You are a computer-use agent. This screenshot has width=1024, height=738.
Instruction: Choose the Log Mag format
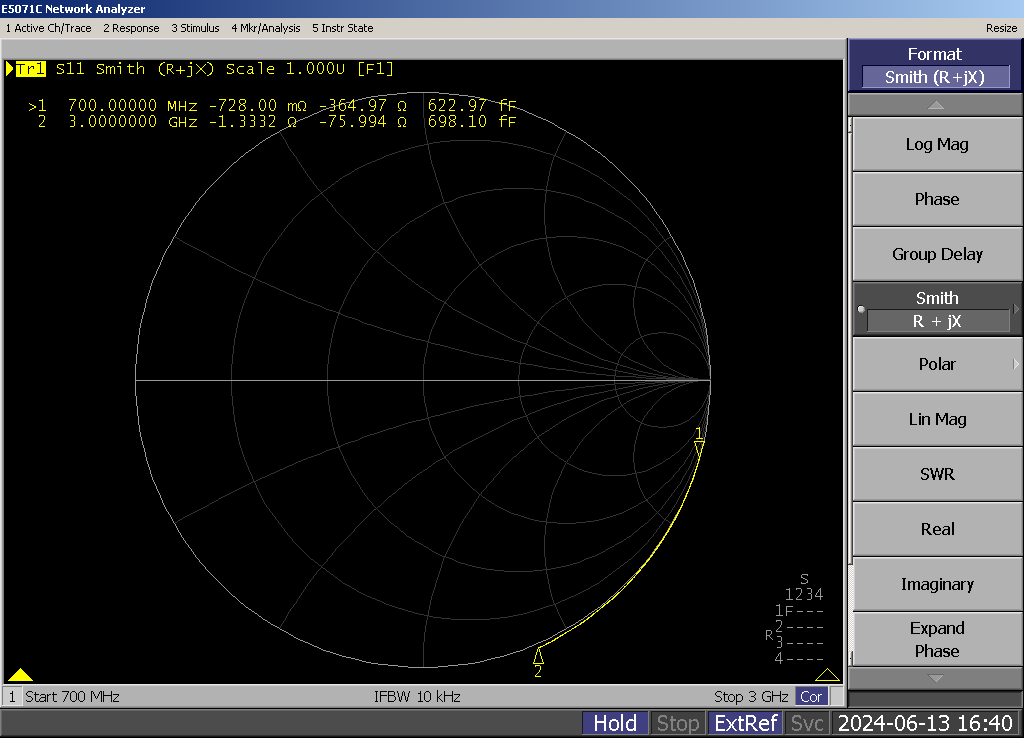[936, 144]
